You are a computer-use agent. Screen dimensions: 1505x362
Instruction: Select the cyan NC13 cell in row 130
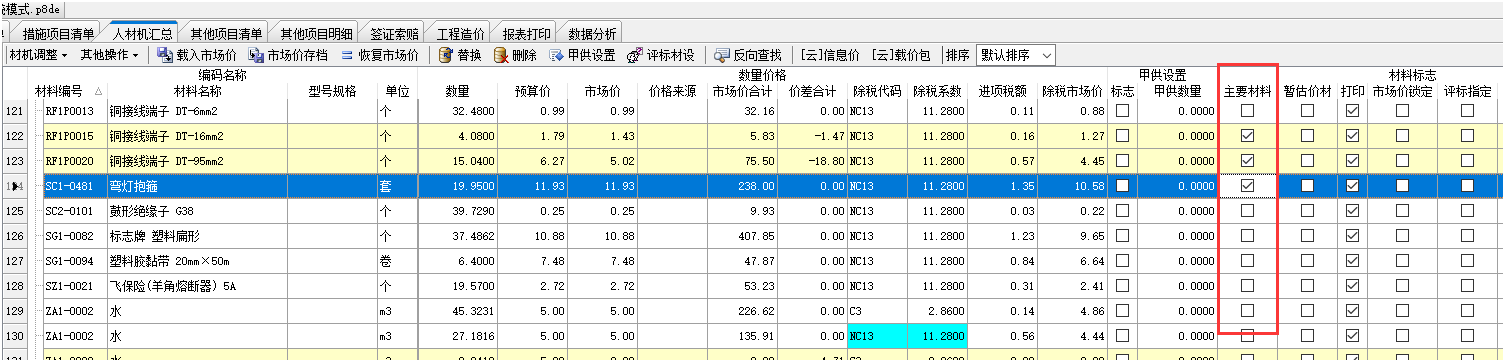(x=877, y=336)
